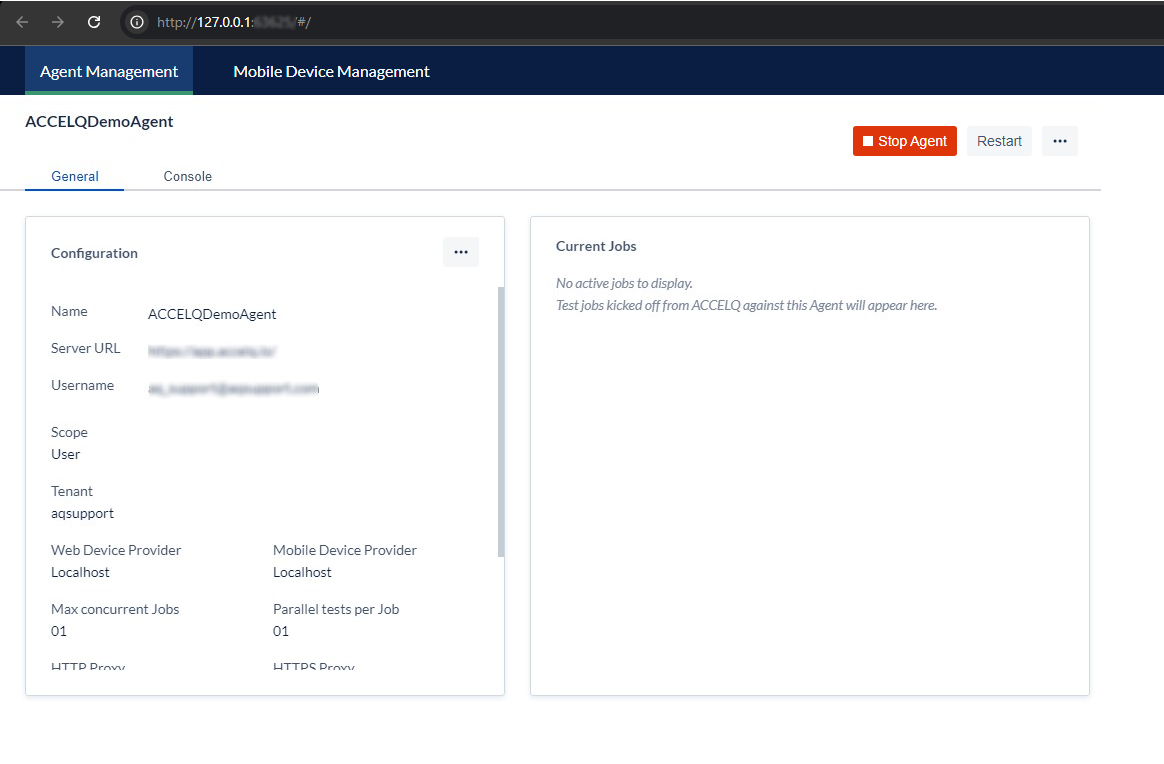The image size is (1164, 764).
Task: Go back using the browser back arrow
Action: [22, 22]
